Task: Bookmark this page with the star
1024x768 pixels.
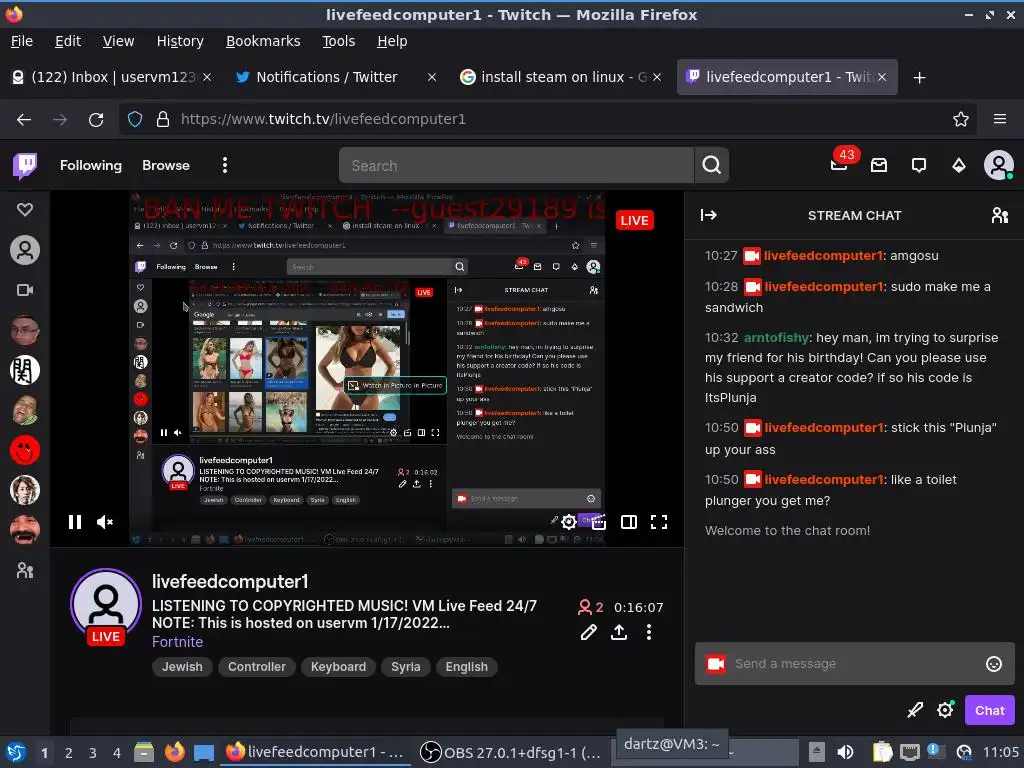Action: 960,120
